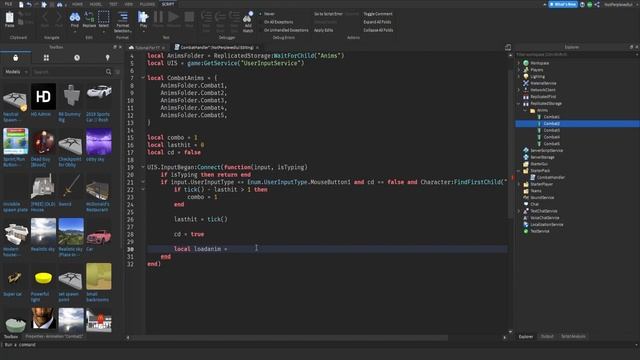Click the CombatHandler script icon in Explorer
Screen dimensions: 640x360
533,177
